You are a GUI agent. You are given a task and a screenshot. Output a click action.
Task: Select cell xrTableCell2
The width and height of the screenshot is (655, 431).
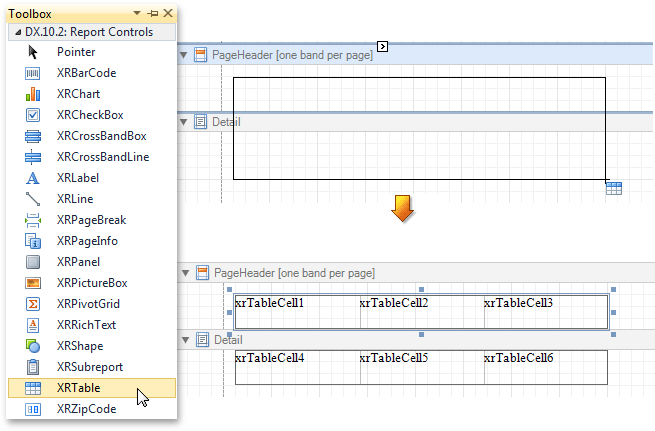click(422, 312)
